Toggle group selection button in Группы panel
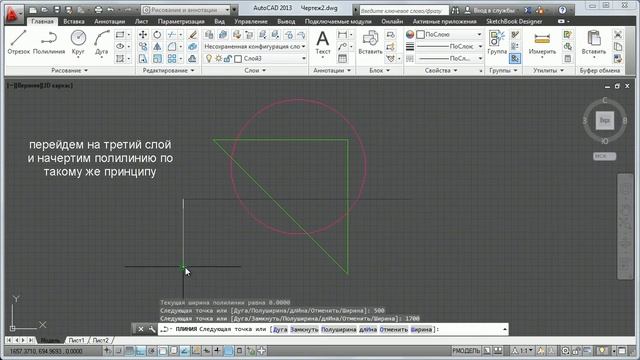Screen dimensions: 640x360 click(515, 59)
